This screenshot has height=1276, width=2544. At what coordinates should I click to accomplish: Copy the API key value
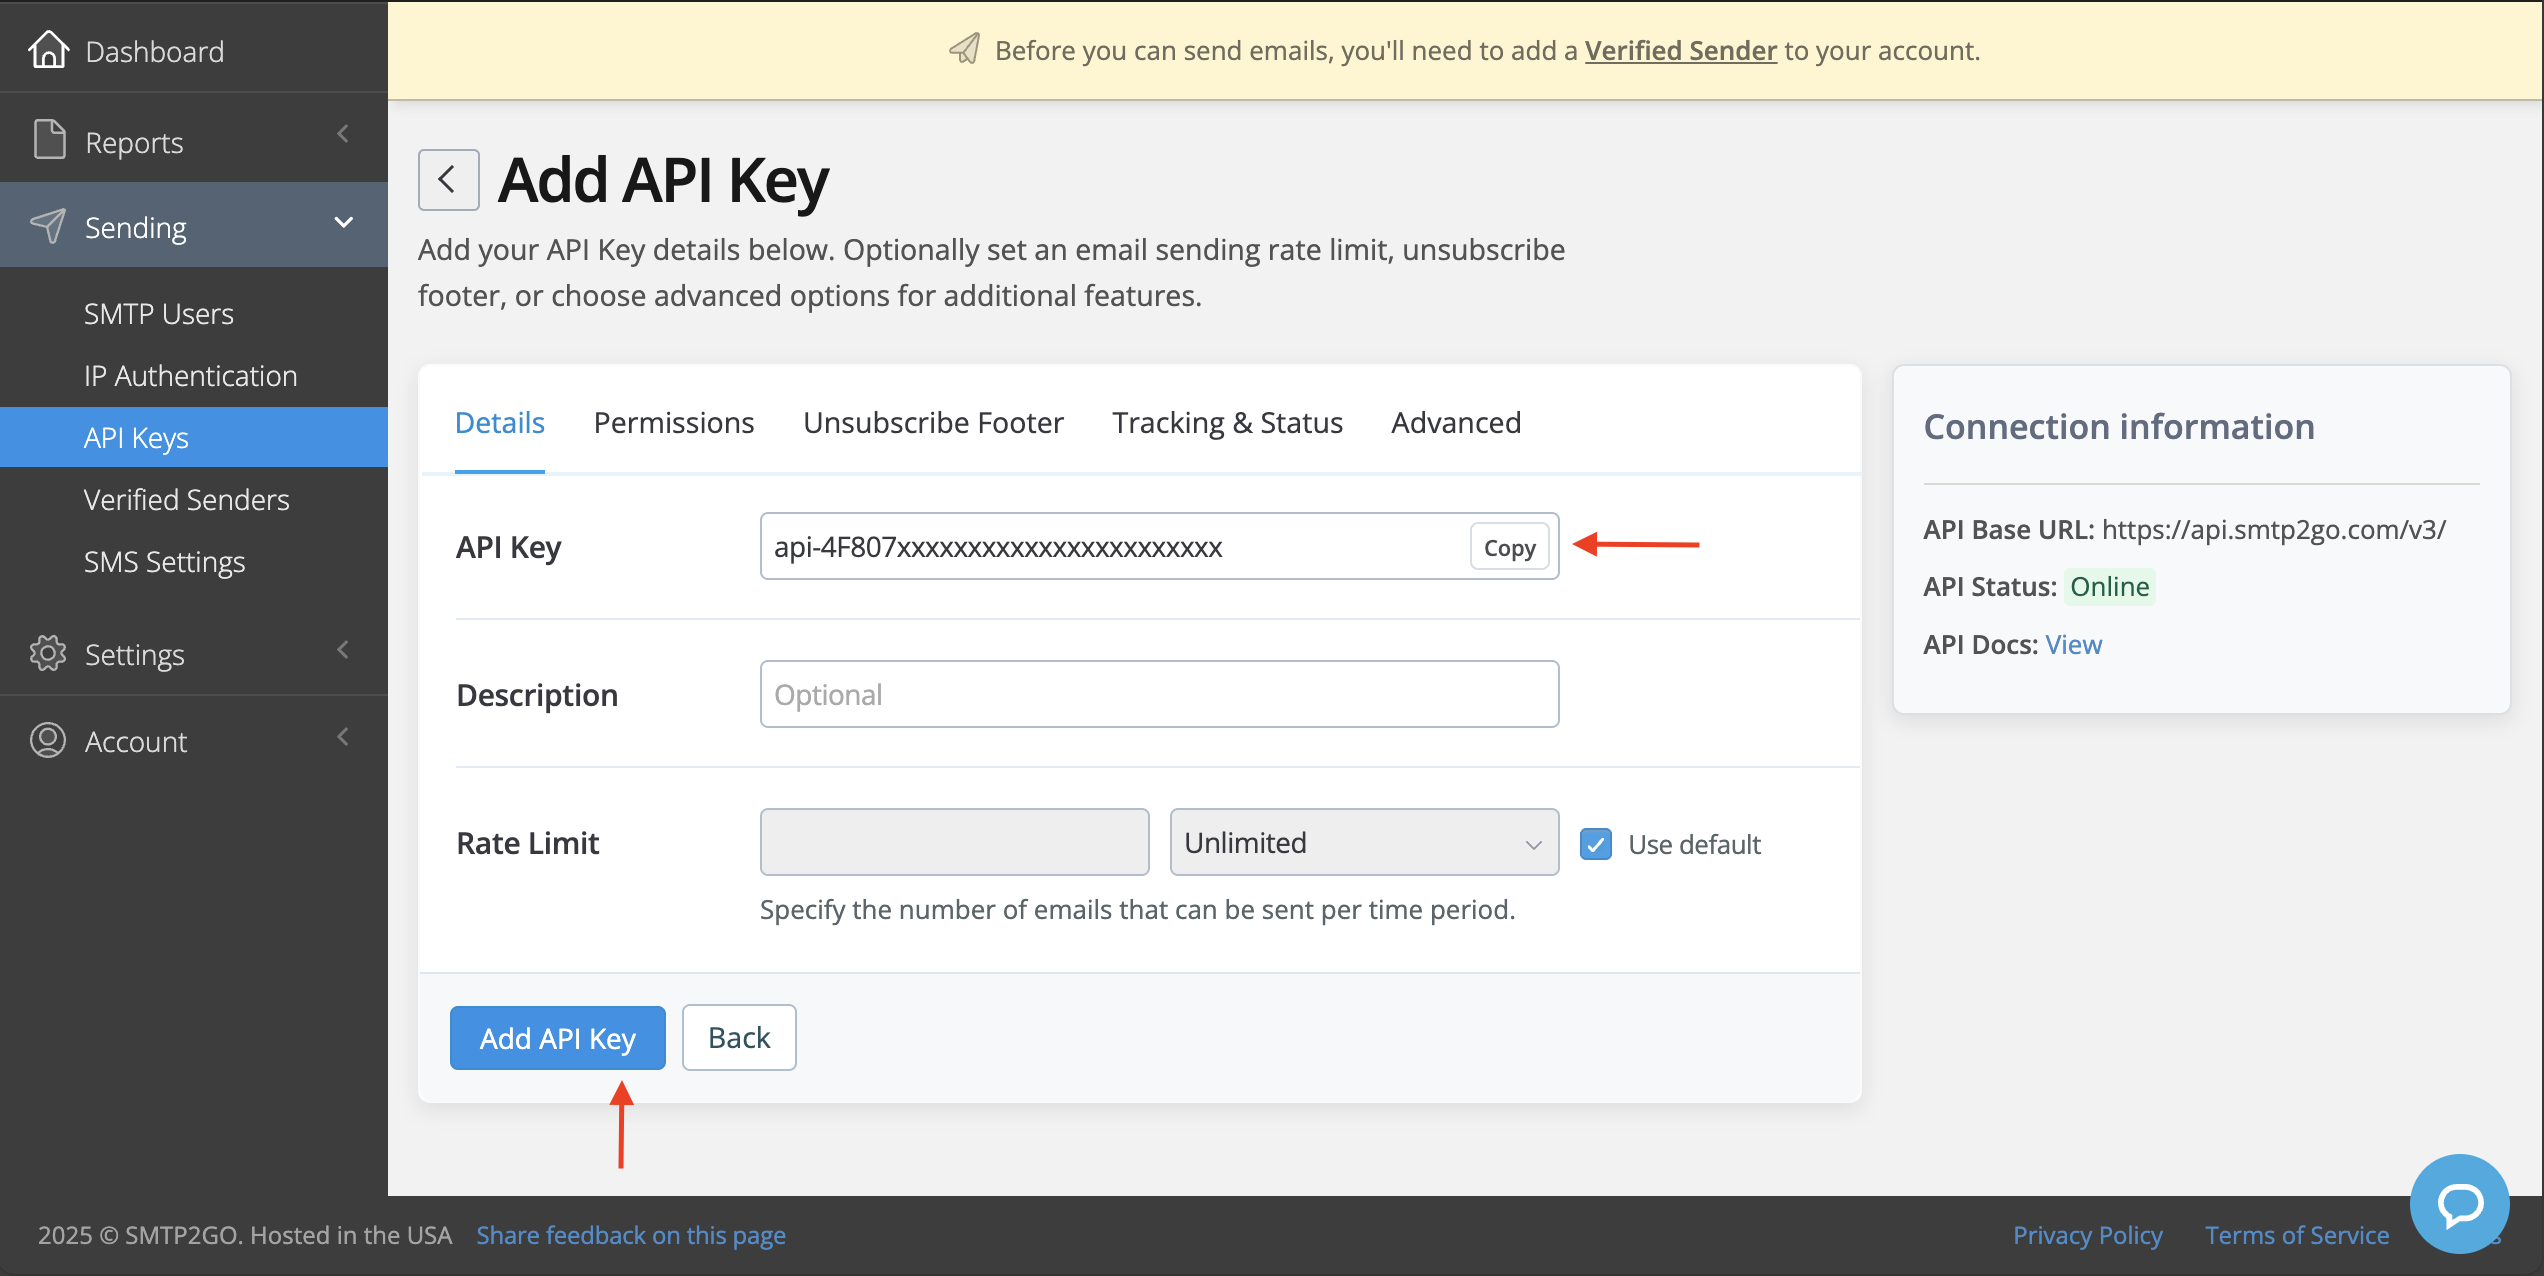point(1508,547)
